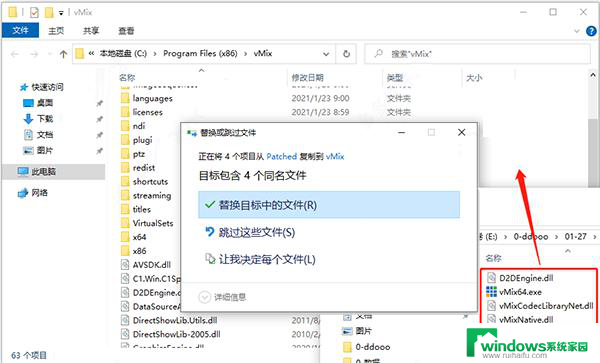Click Program Files (x86) in address path
This screenshot has width=600, height=363.
pos(200,54)
